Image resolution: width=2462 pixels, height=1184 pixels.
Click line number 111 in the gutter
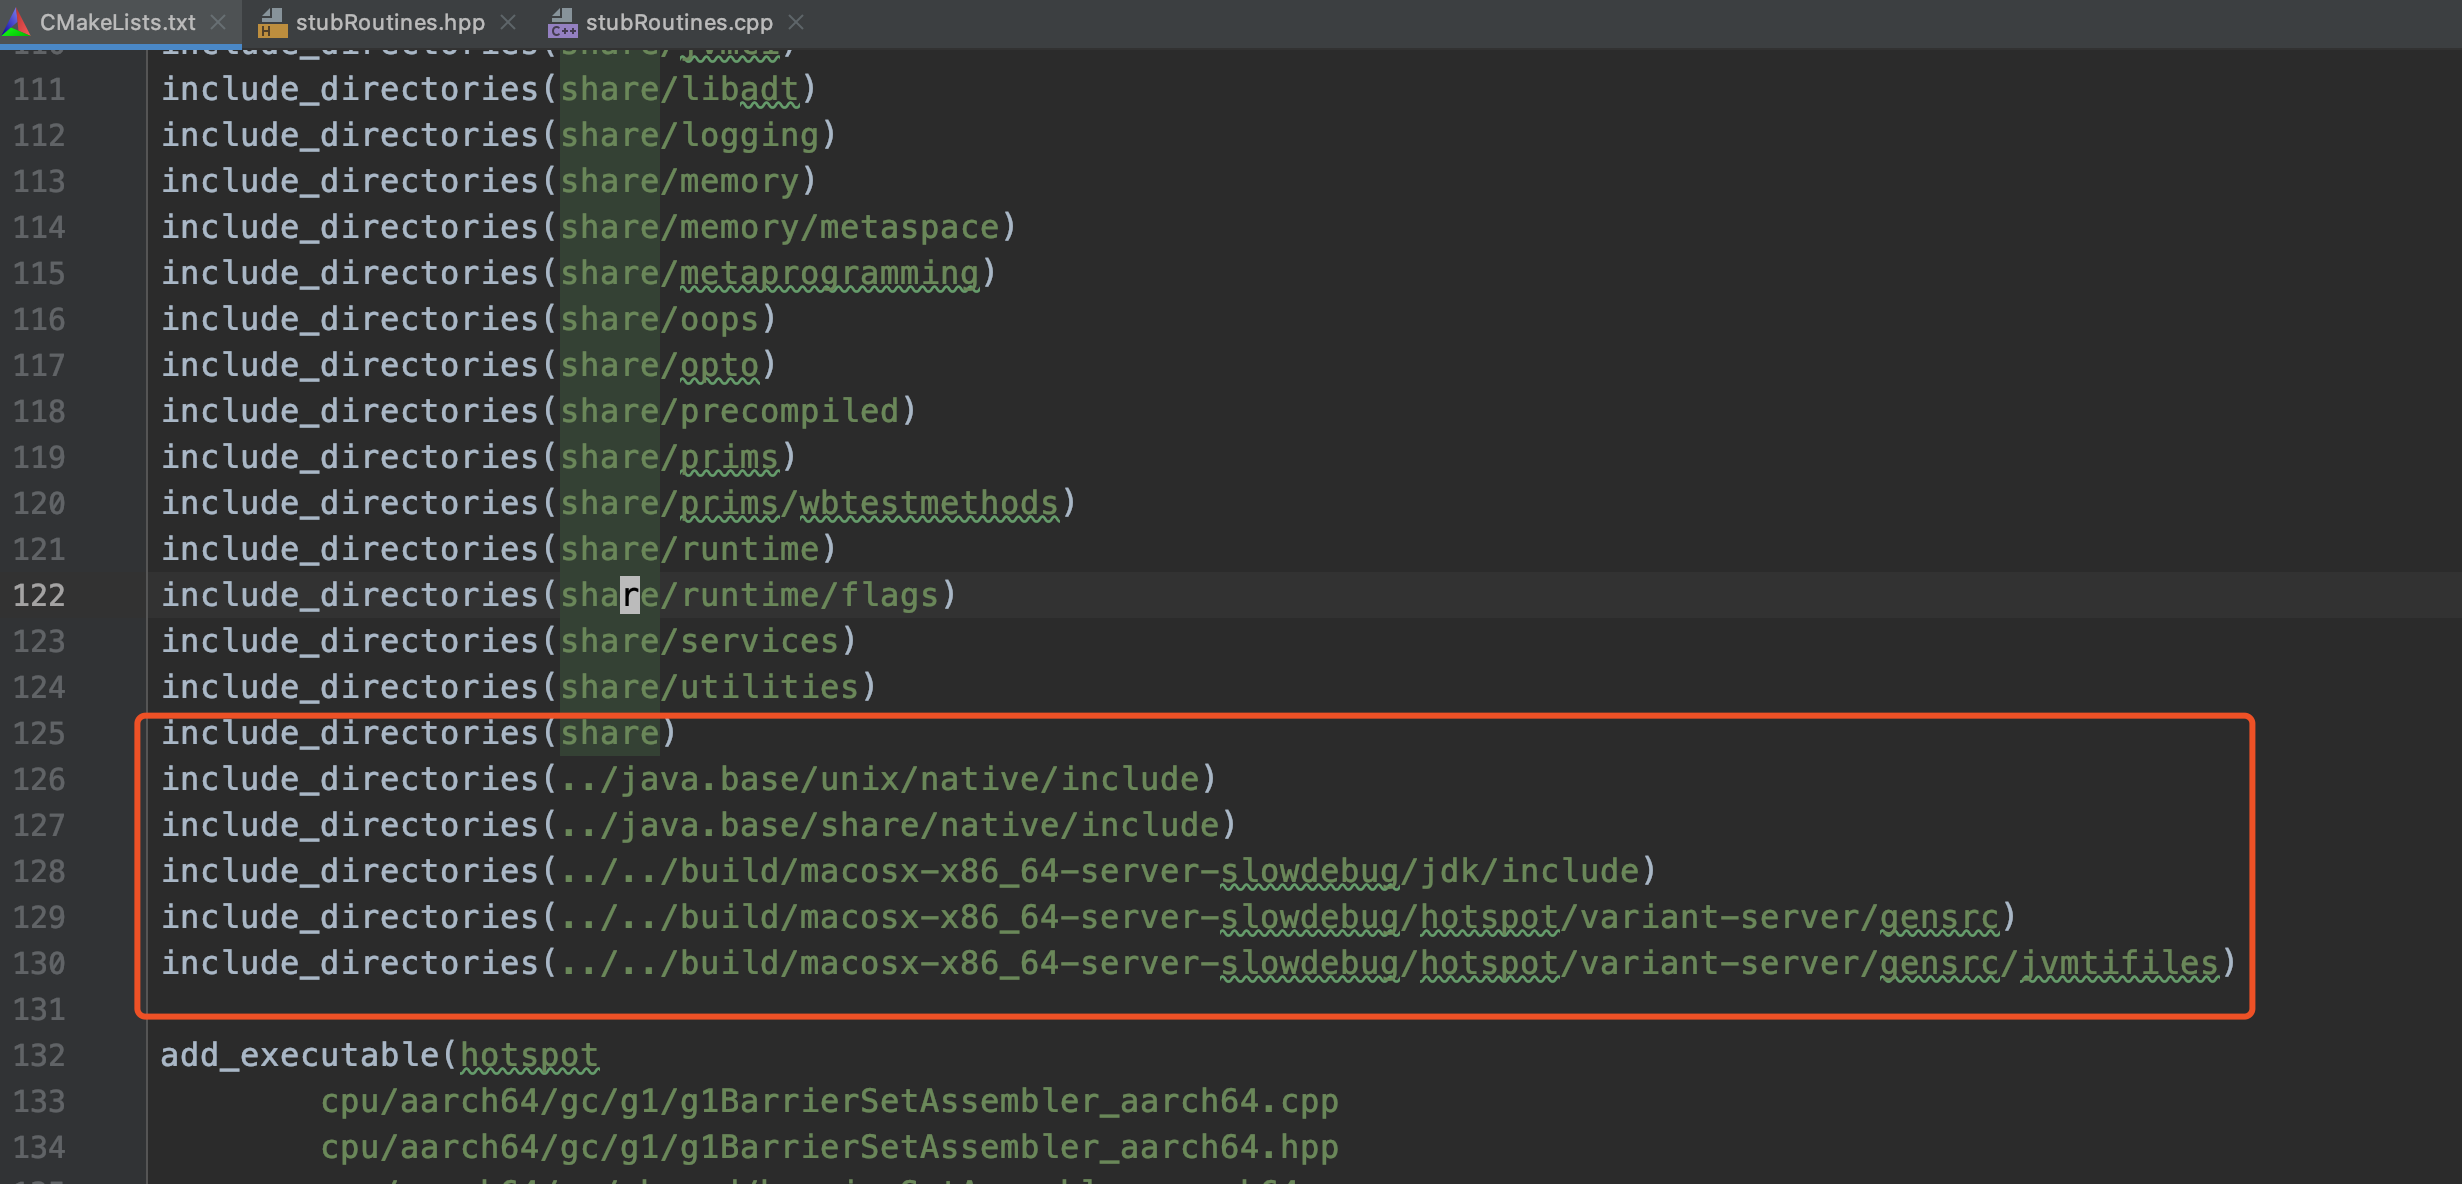39,89
